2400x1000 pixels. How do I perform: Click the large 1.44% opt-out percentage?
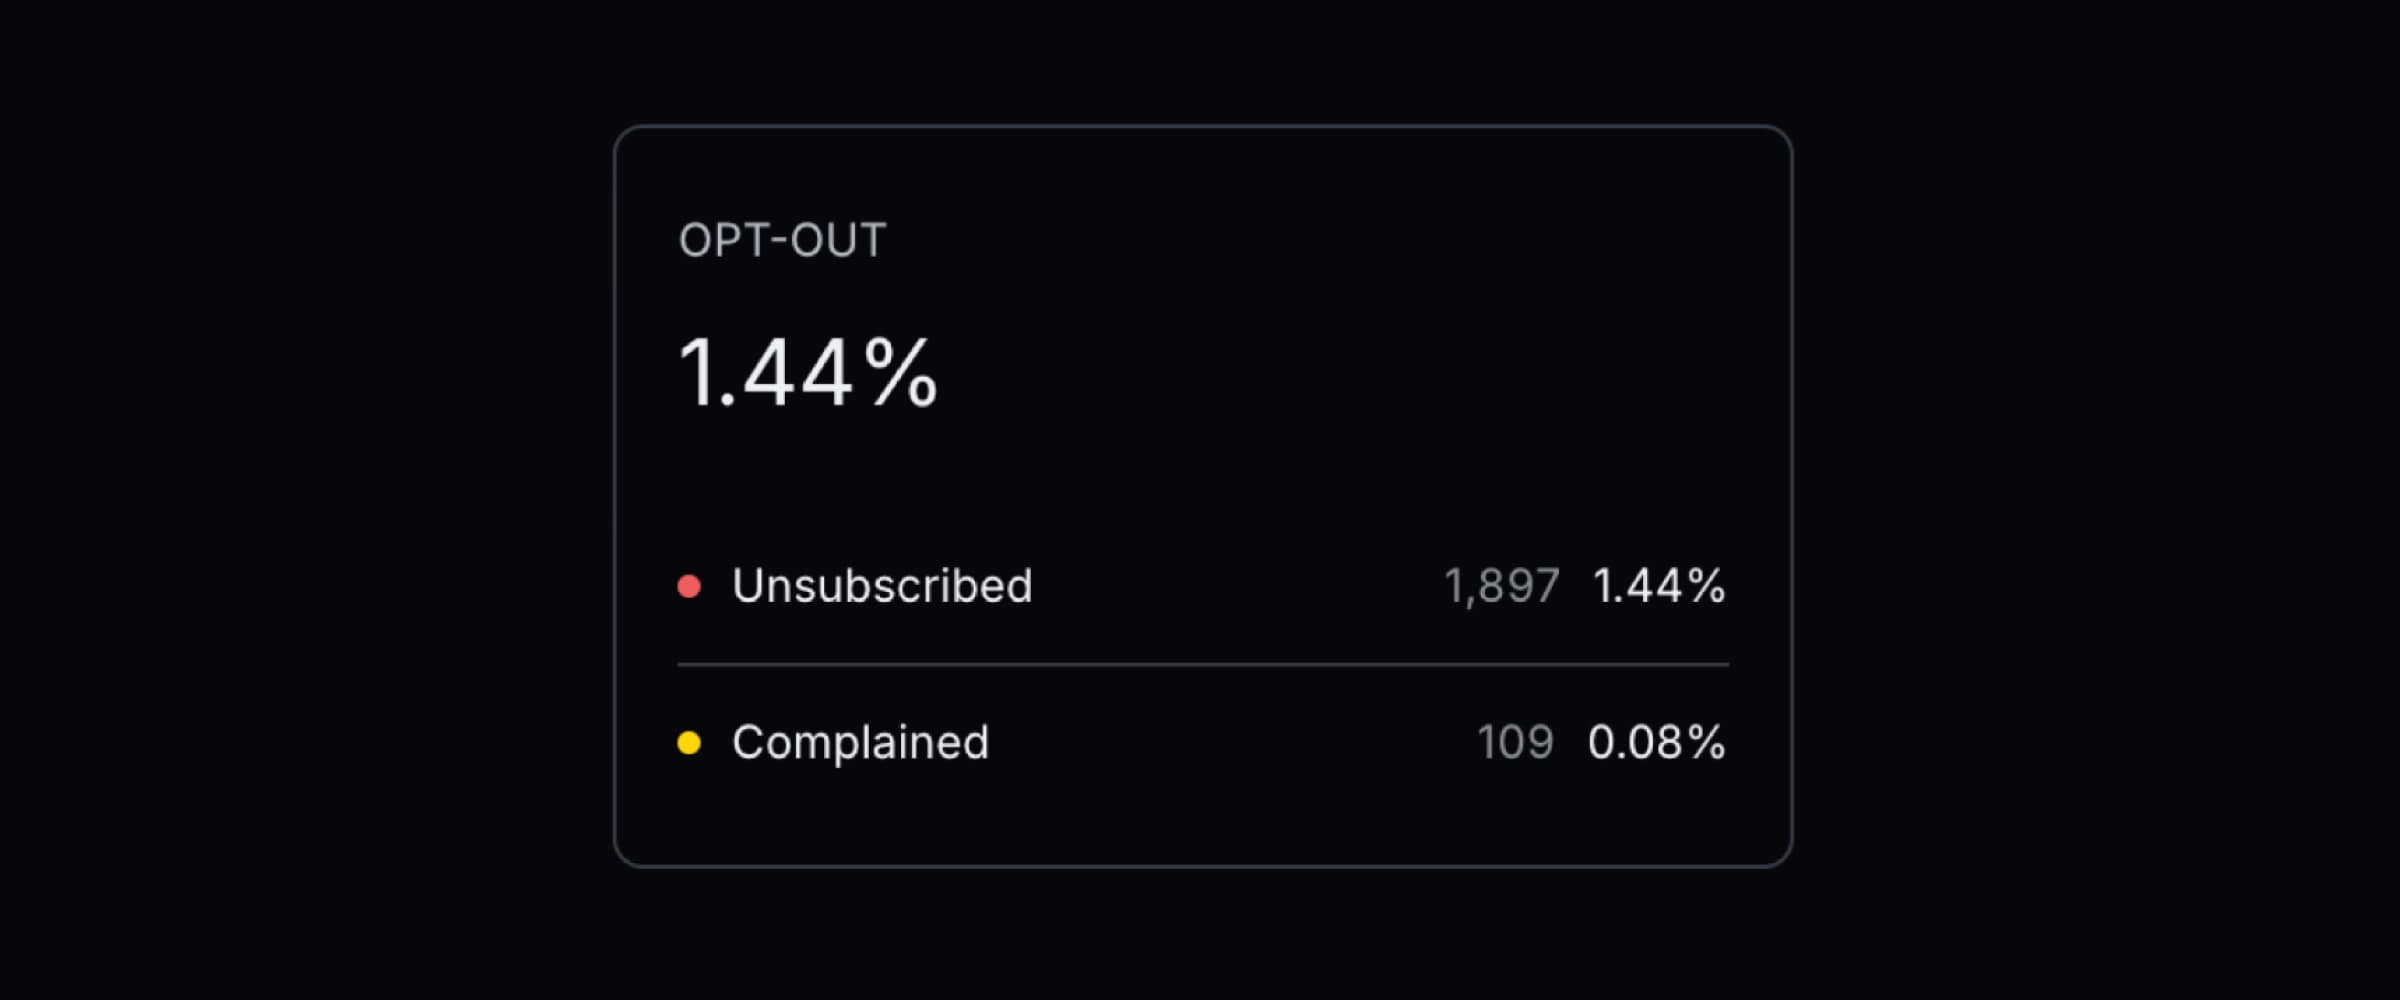808,372
